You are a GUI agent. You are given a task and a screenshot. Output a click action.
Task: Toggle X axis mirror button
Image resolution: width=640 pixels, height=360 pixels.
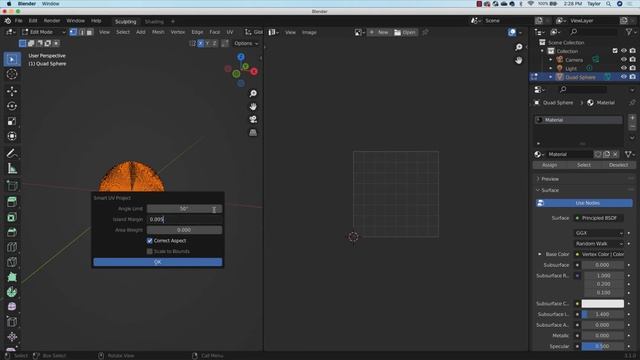tap(200, 43)
